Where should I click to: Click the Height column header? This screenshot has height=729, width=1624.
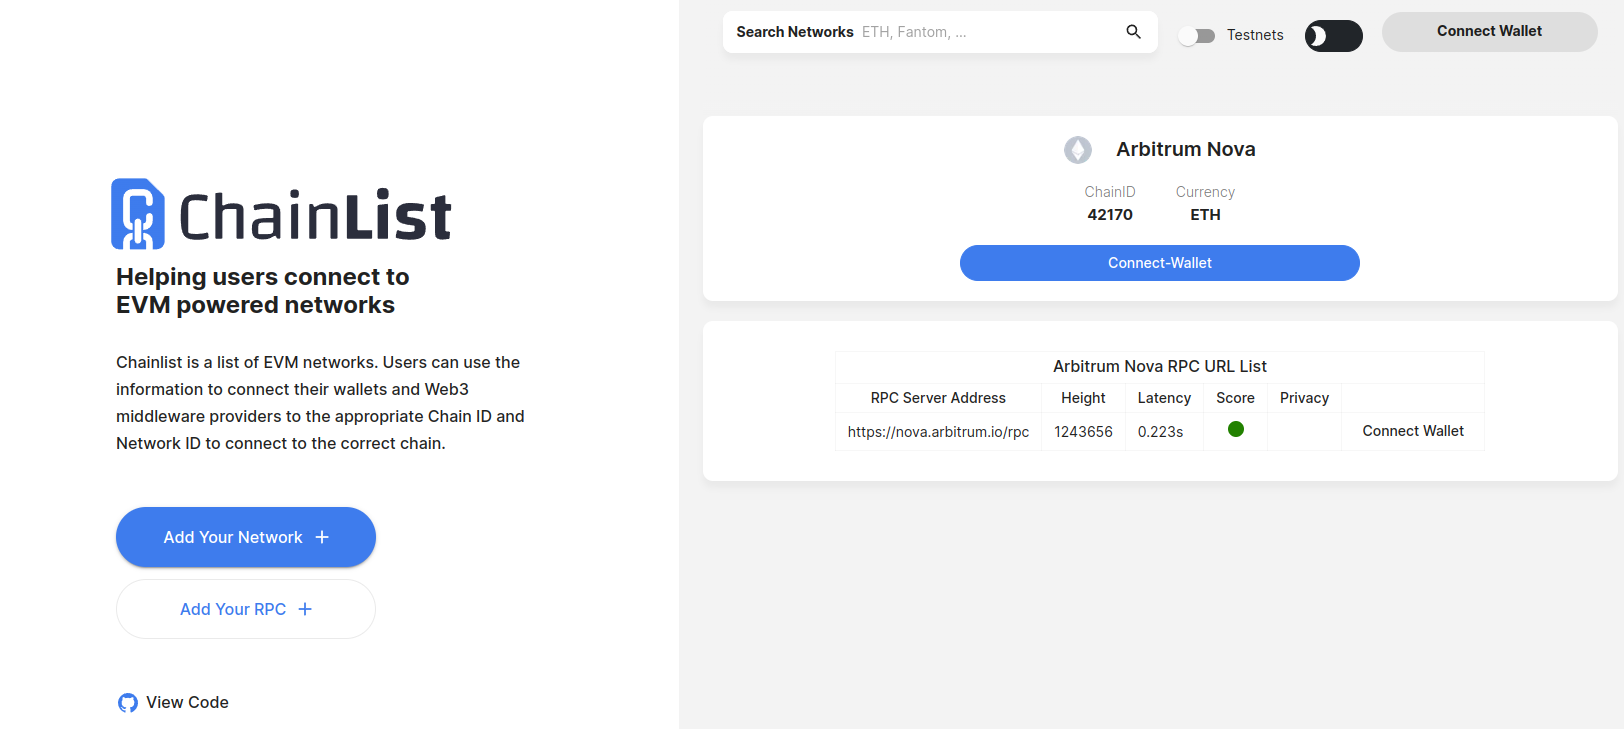click(1083, 398)
